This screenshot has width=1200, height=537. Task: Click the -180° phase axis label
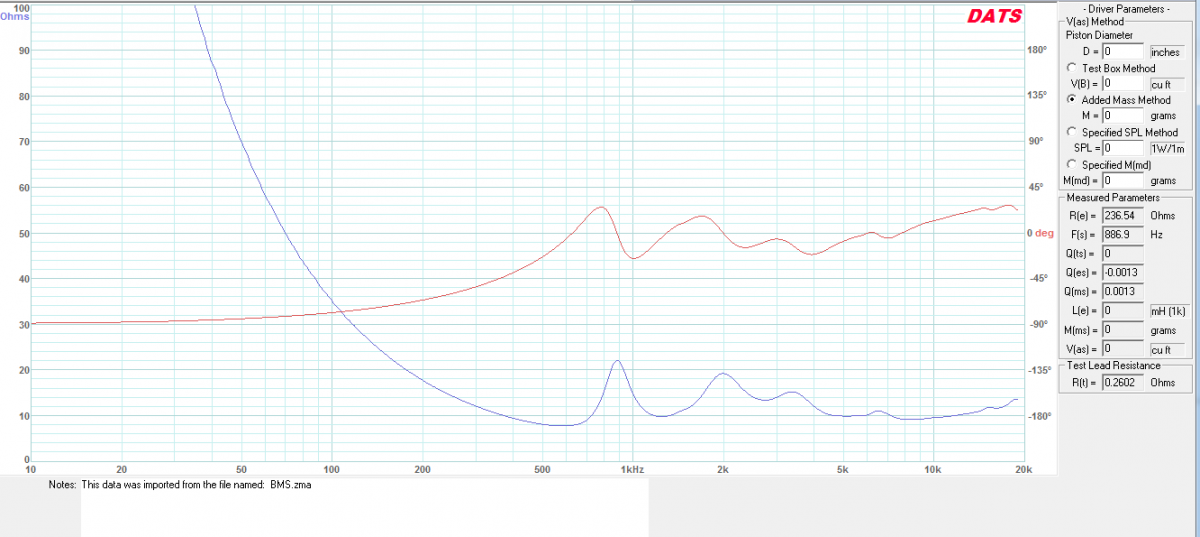click(1038, 416)
